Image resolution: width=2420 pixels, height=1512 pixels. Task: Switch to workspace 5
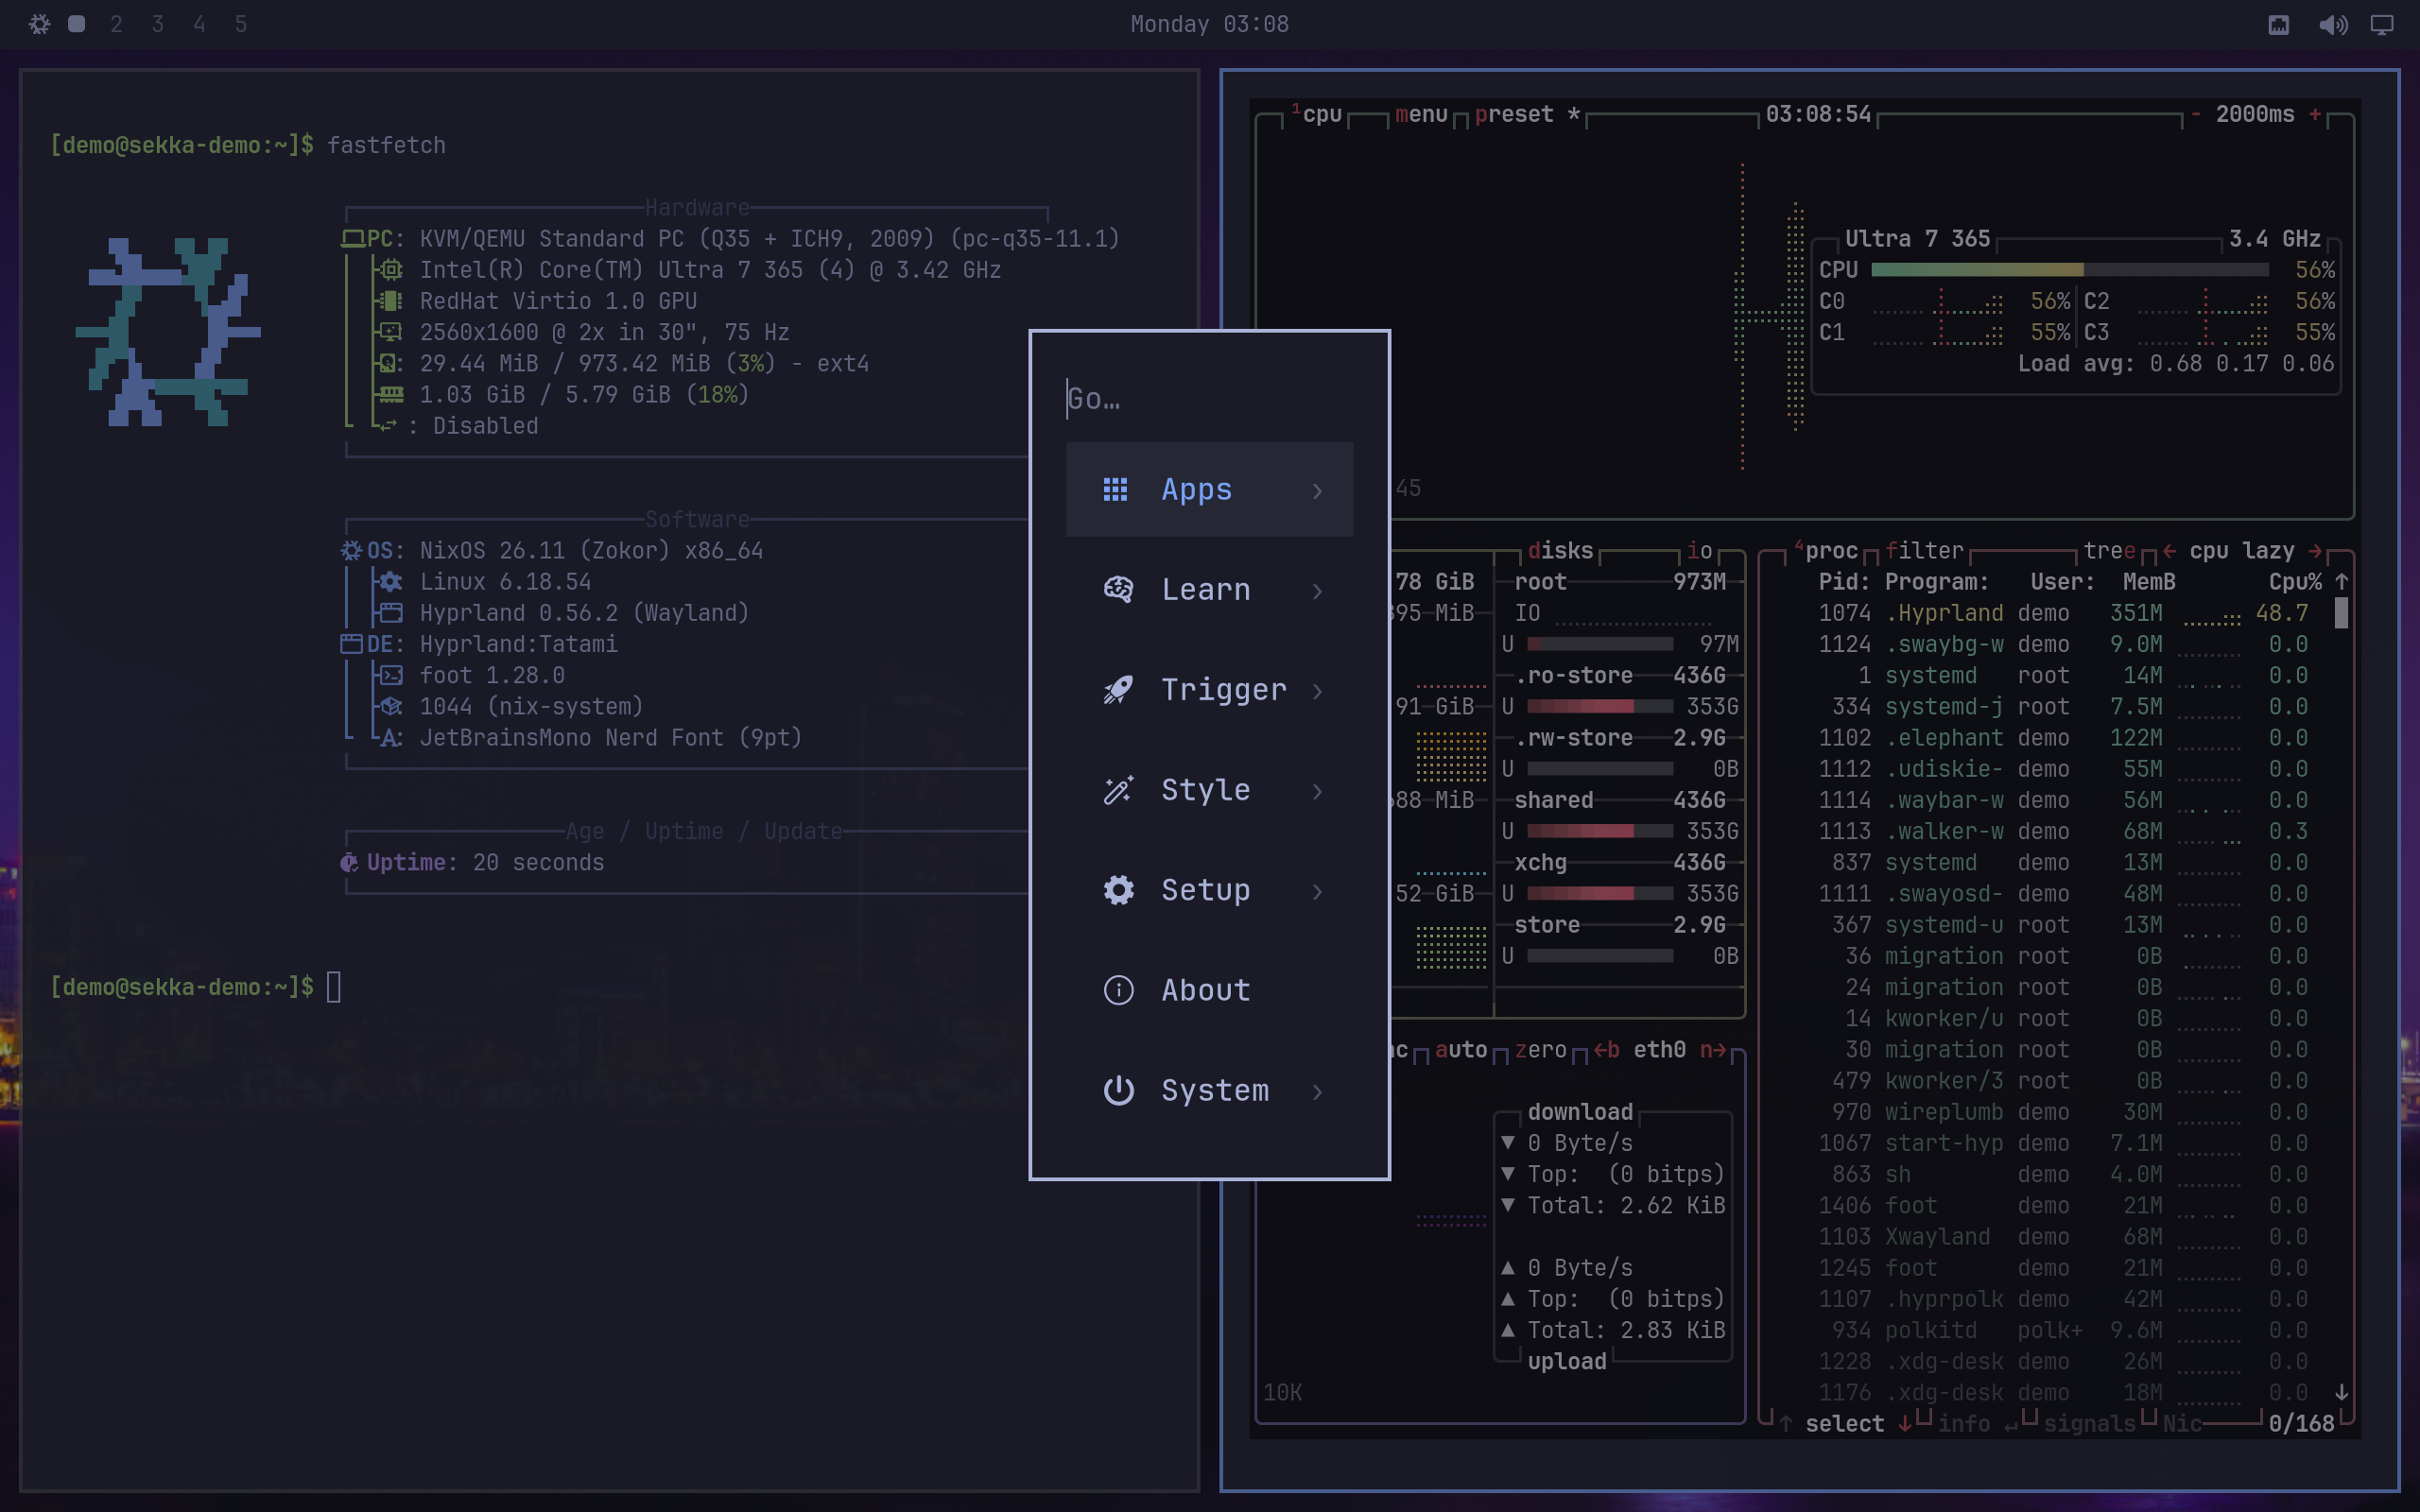click(x=241, y=24)
